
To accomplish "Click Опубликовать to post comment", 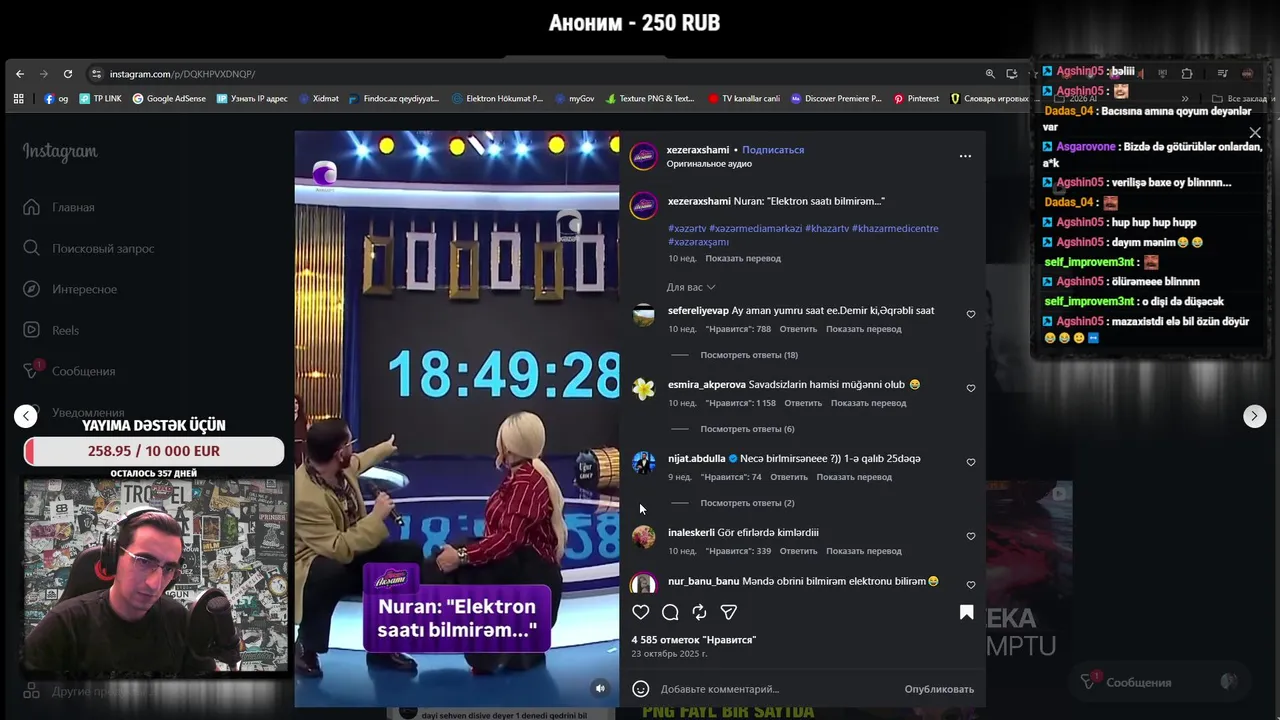I will coord(939,689).
